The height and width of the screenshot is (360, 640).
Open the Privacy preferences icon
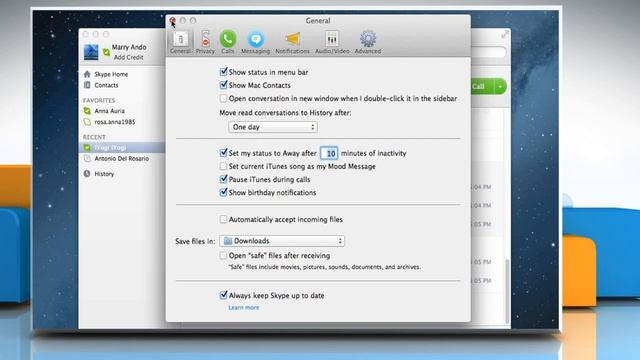coord(205,39)
